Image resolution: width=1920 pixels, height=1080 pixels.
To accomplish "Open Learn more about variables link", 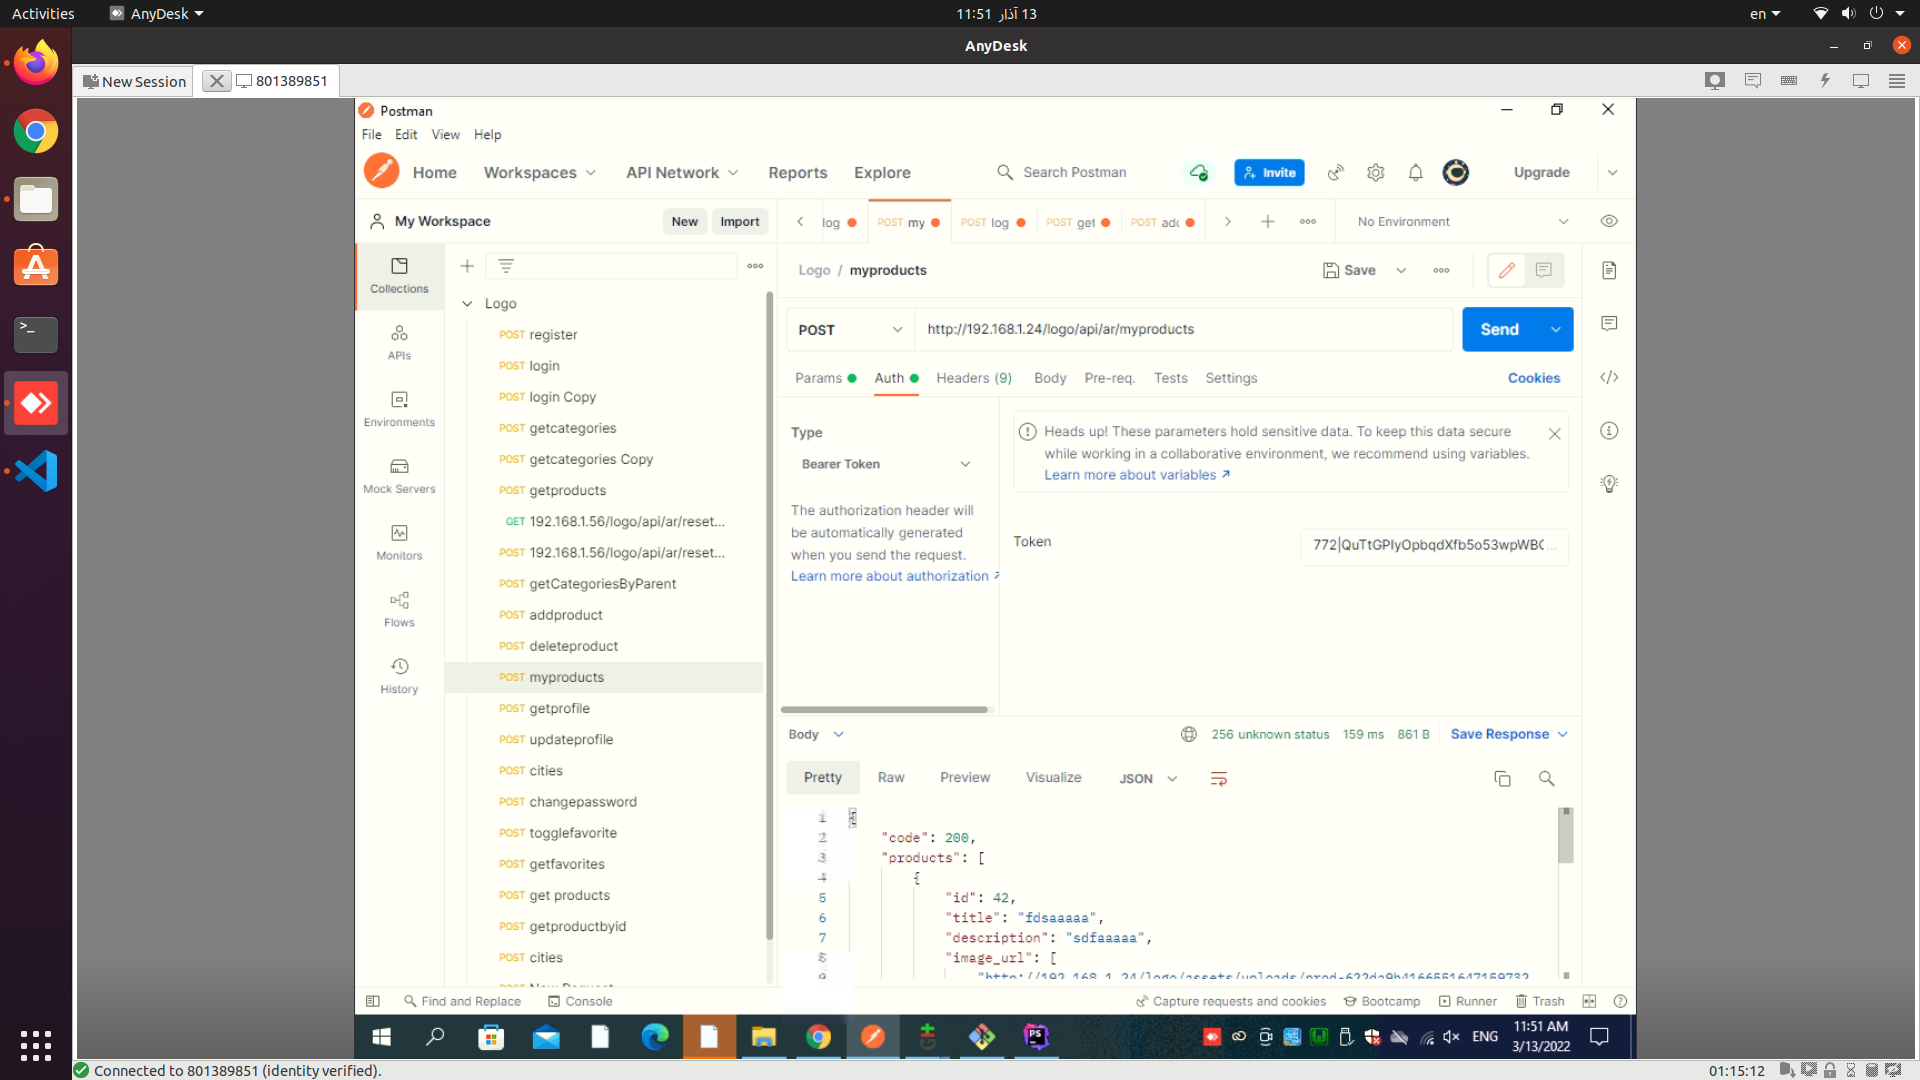I will tap(1137, 475).
